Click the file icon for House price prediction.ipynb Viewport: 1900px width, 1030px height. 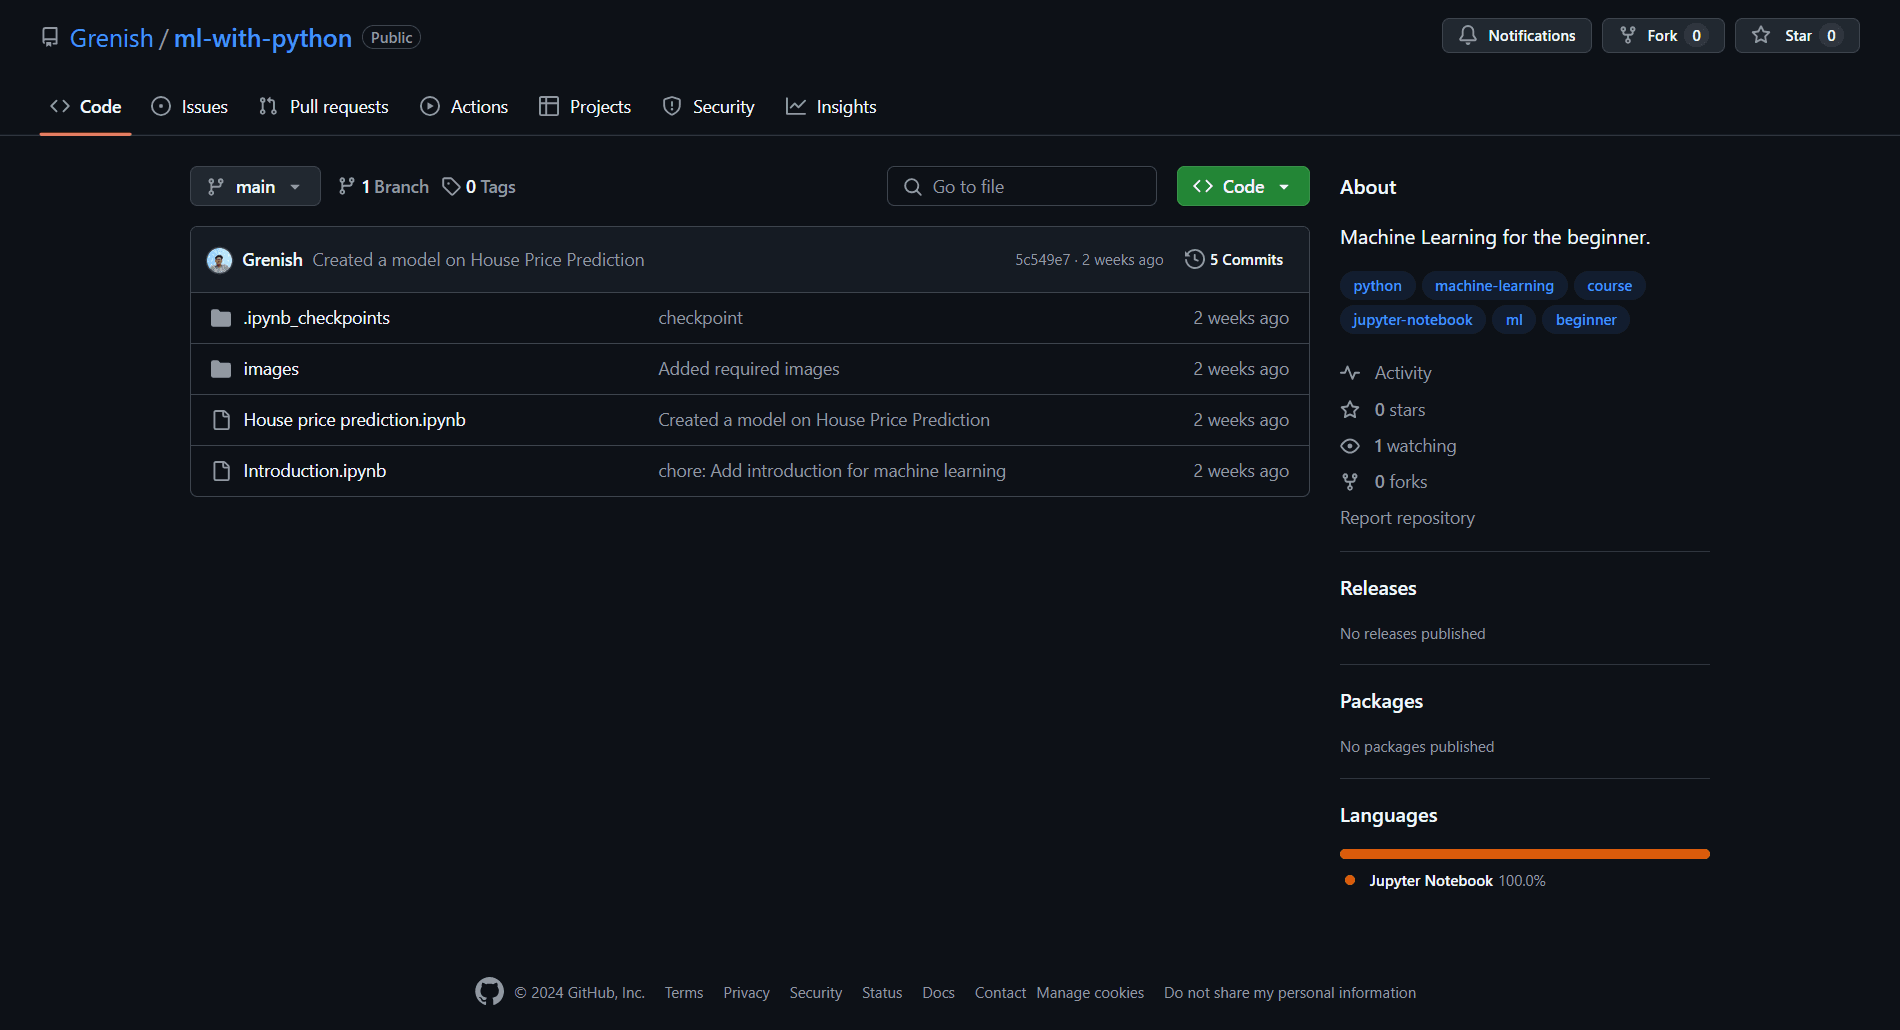(x=221, y=420)
